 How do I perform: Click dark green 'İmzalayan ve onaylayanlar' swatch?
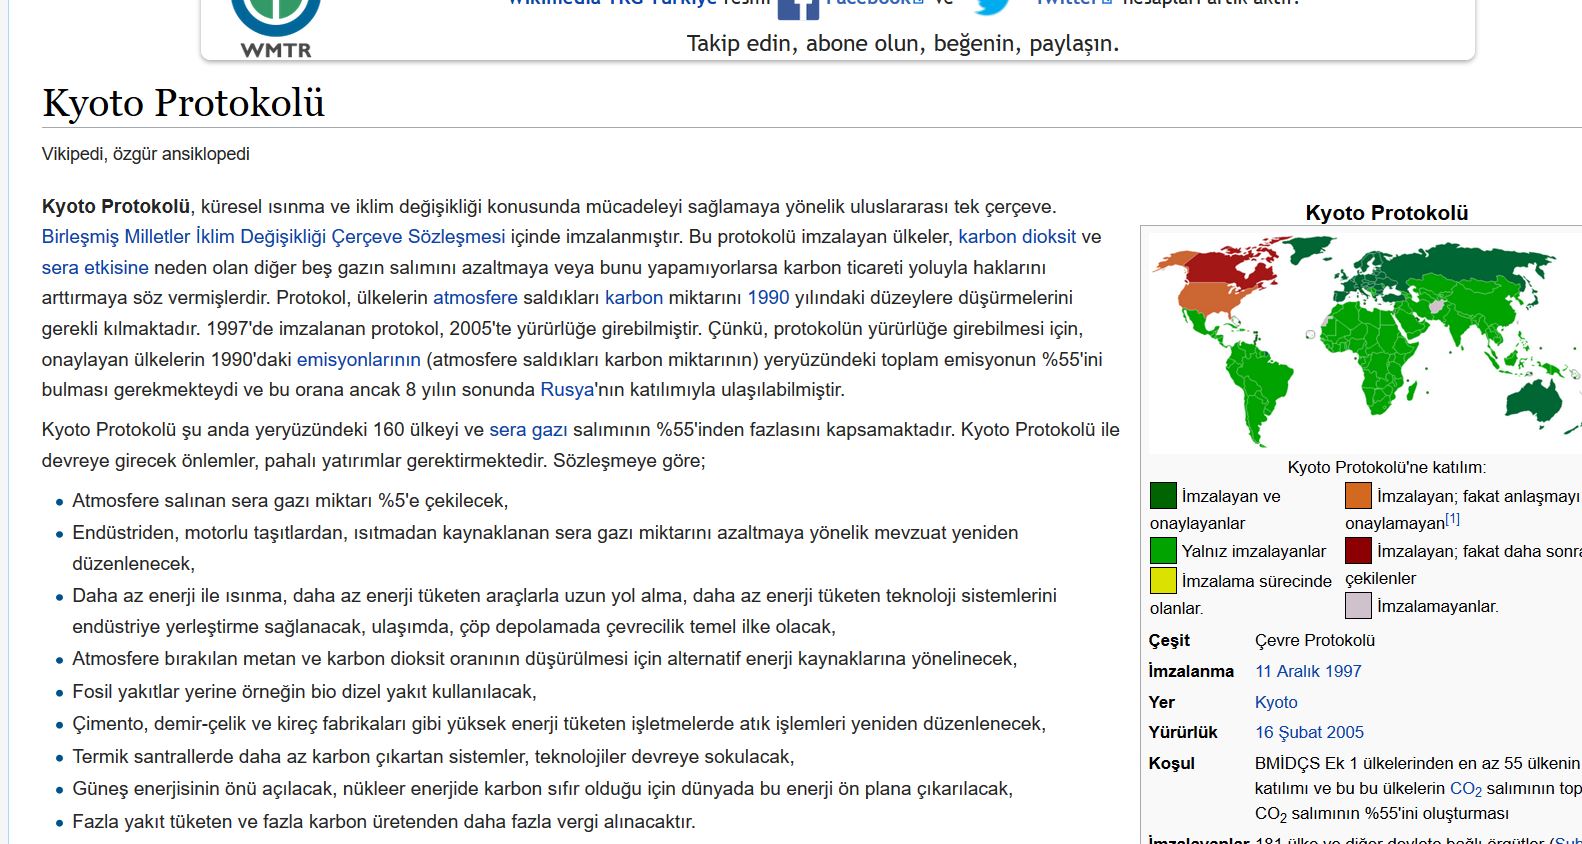click(x=1163, y=495)
